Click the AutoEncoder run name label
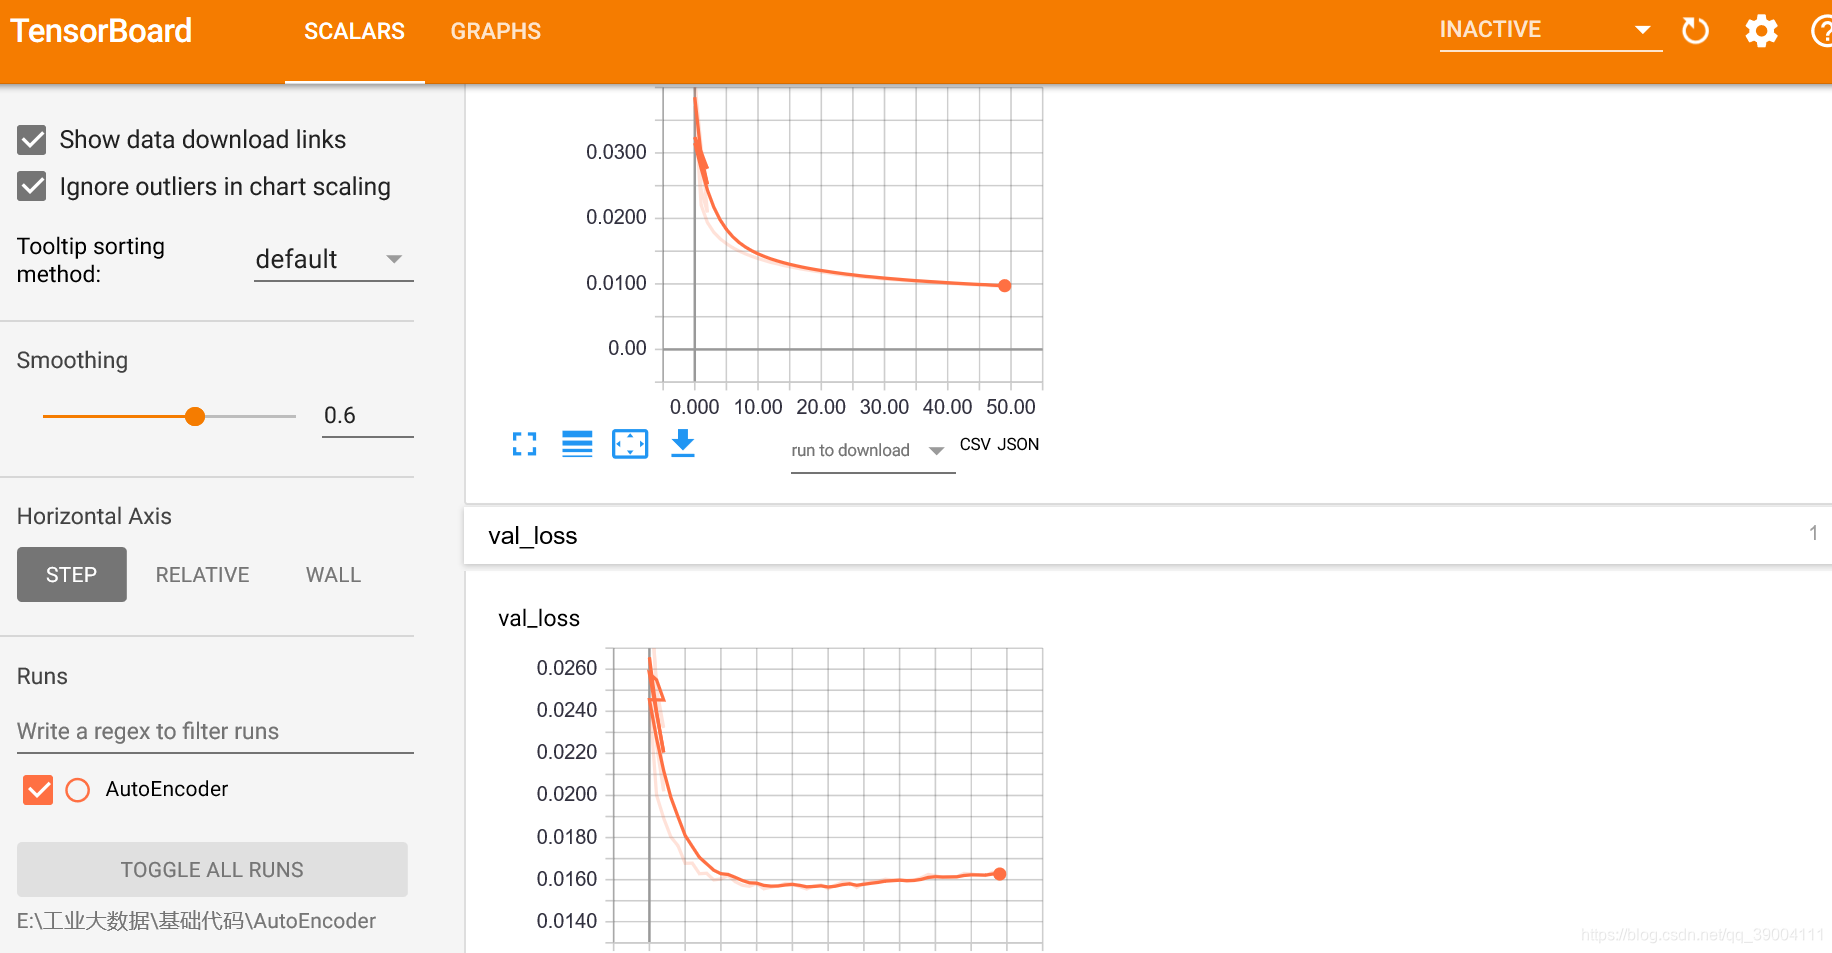Viewport: 1832px width, 953px height. coord(167,790)
